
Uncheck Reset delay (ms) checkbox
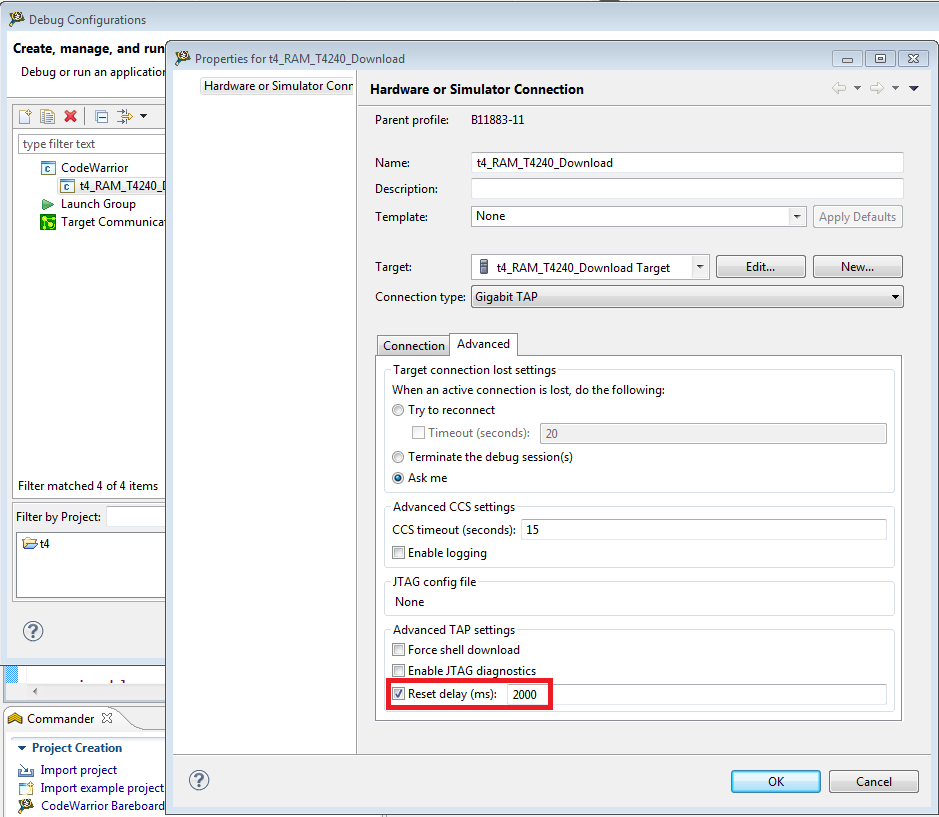click(x=398, y=694)
